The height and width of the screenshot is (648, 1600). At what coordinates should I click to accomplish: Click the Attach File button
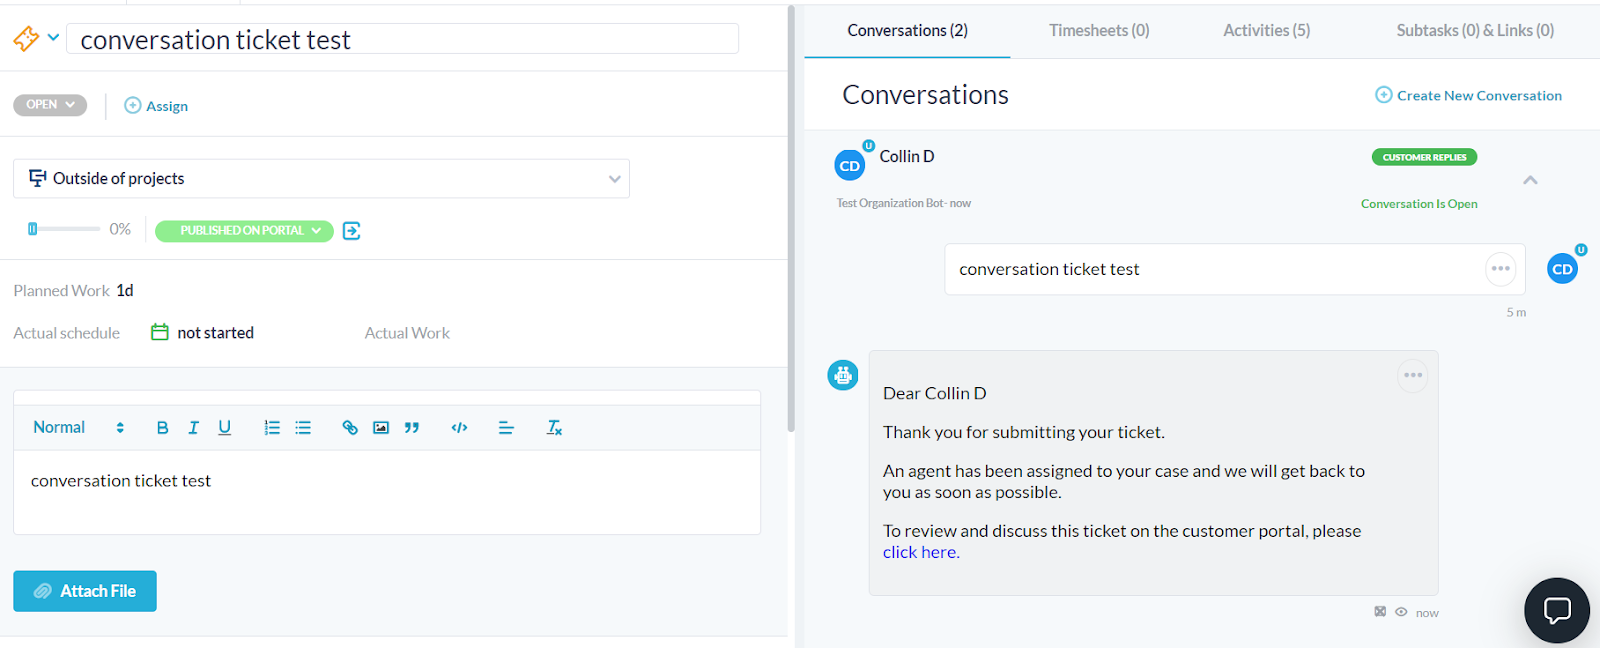pos(85,591)
